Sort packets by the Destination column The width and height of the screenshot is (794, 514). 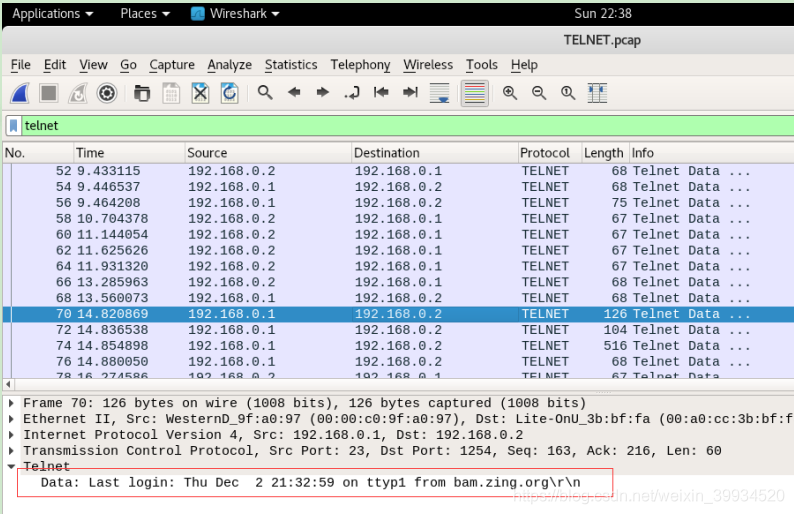[434, 153]
